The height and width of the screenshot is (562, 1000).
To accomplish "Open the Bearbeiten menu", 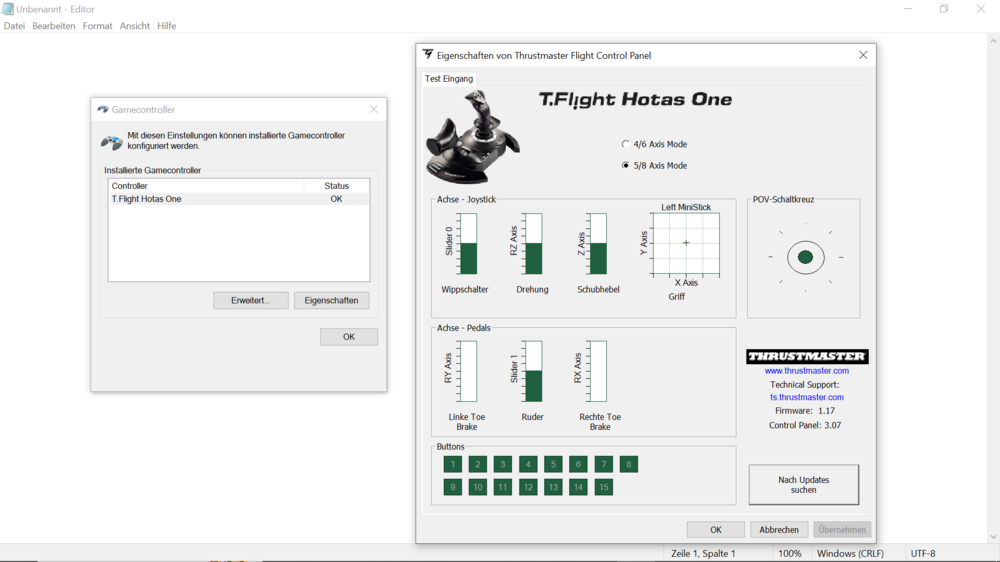I will (54, 26).
